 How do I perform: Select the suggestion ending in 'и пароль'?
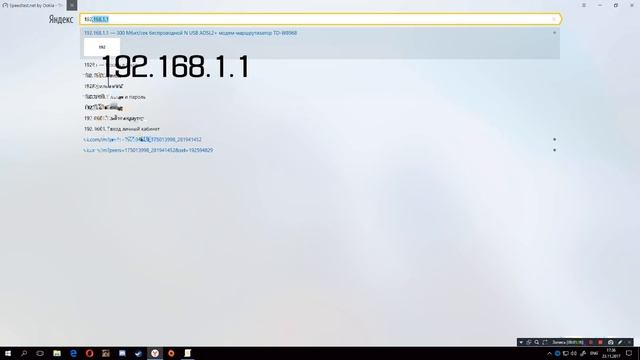[x=115, y=97]
